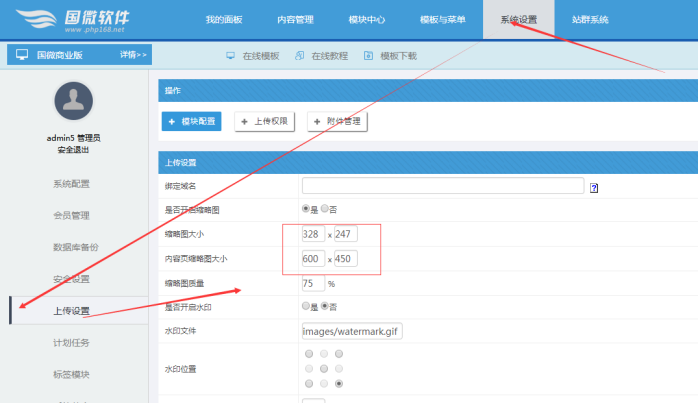Select 否 for 是否开启缩略图
Image resolution: width=698 pixels, height=403 pixels.
325,209
